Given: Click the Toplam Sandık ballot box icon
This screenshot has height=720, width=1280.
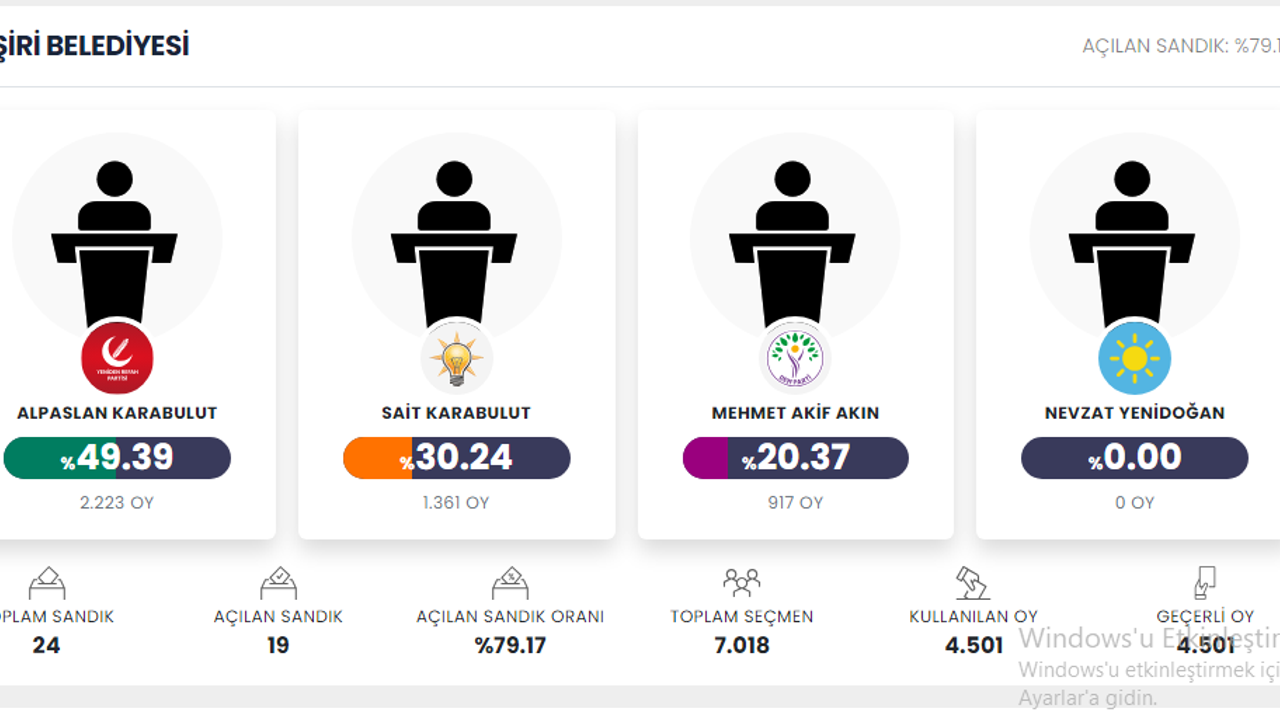Looking at the screenshot, I should click(x=46, y=582).
